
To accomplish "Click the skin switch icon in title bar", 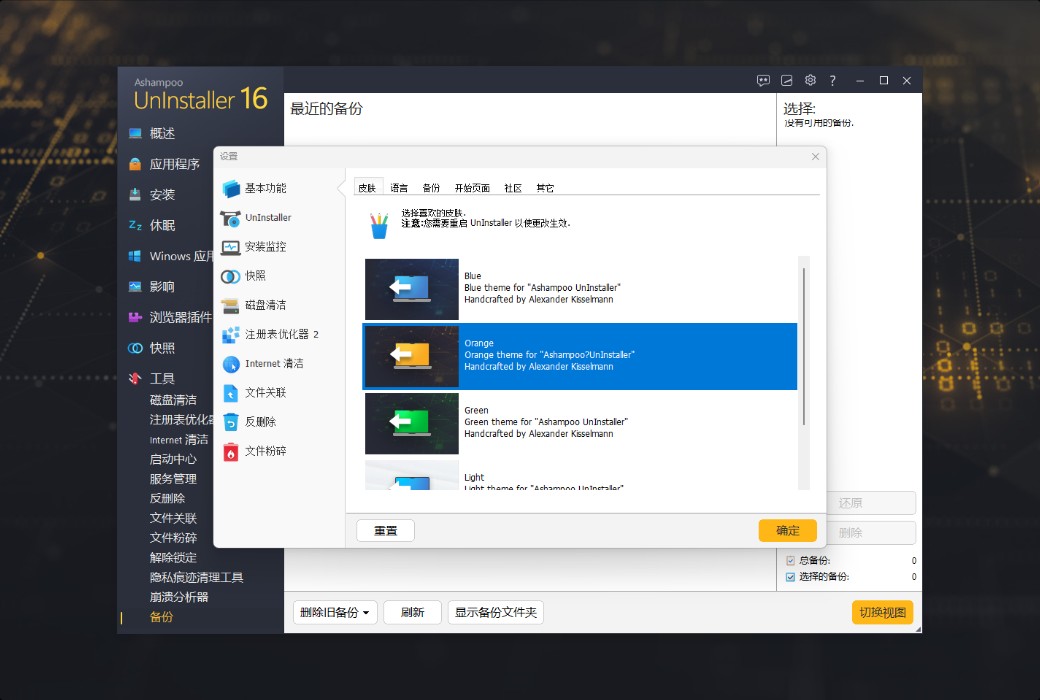I will tap(787, 80).
